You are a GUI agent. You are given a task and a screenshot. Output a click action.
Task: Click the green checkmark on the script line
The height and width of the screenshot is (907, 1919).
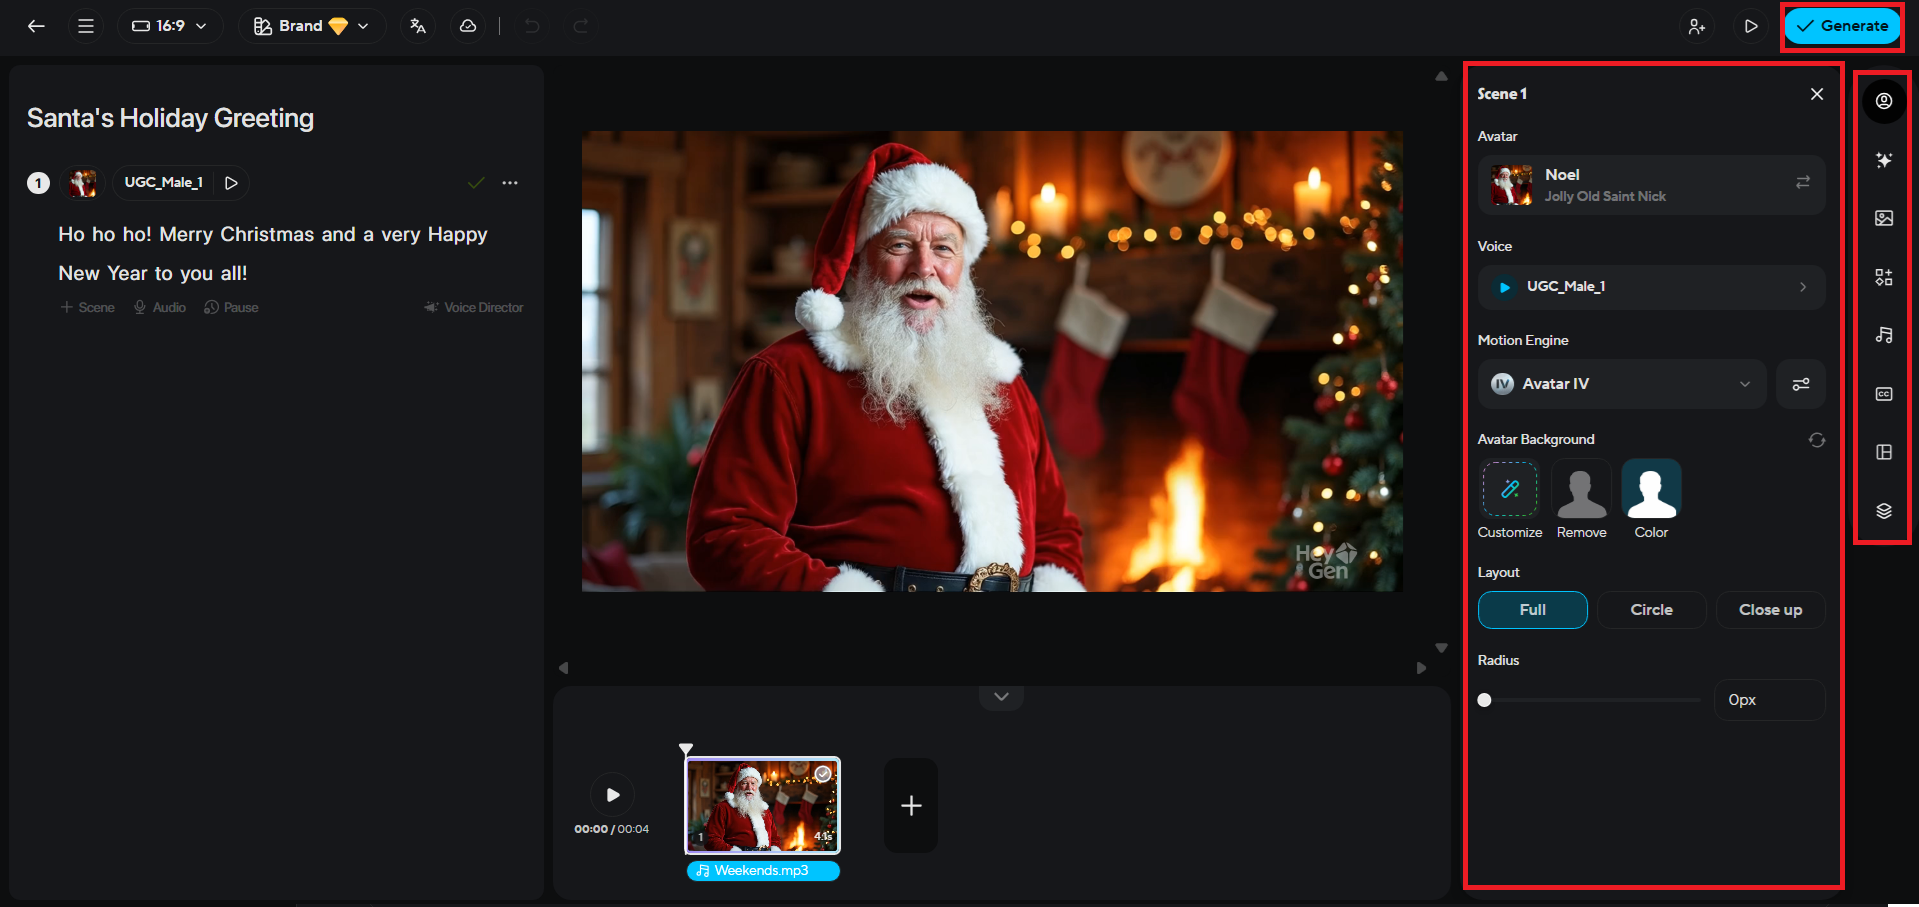point(476,183)
